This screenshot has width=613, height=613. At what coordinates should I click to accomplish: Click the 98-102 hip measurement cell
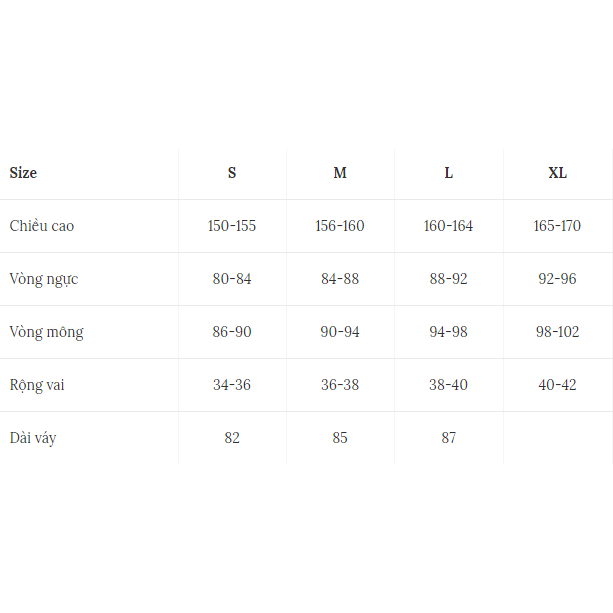point(557,332)
